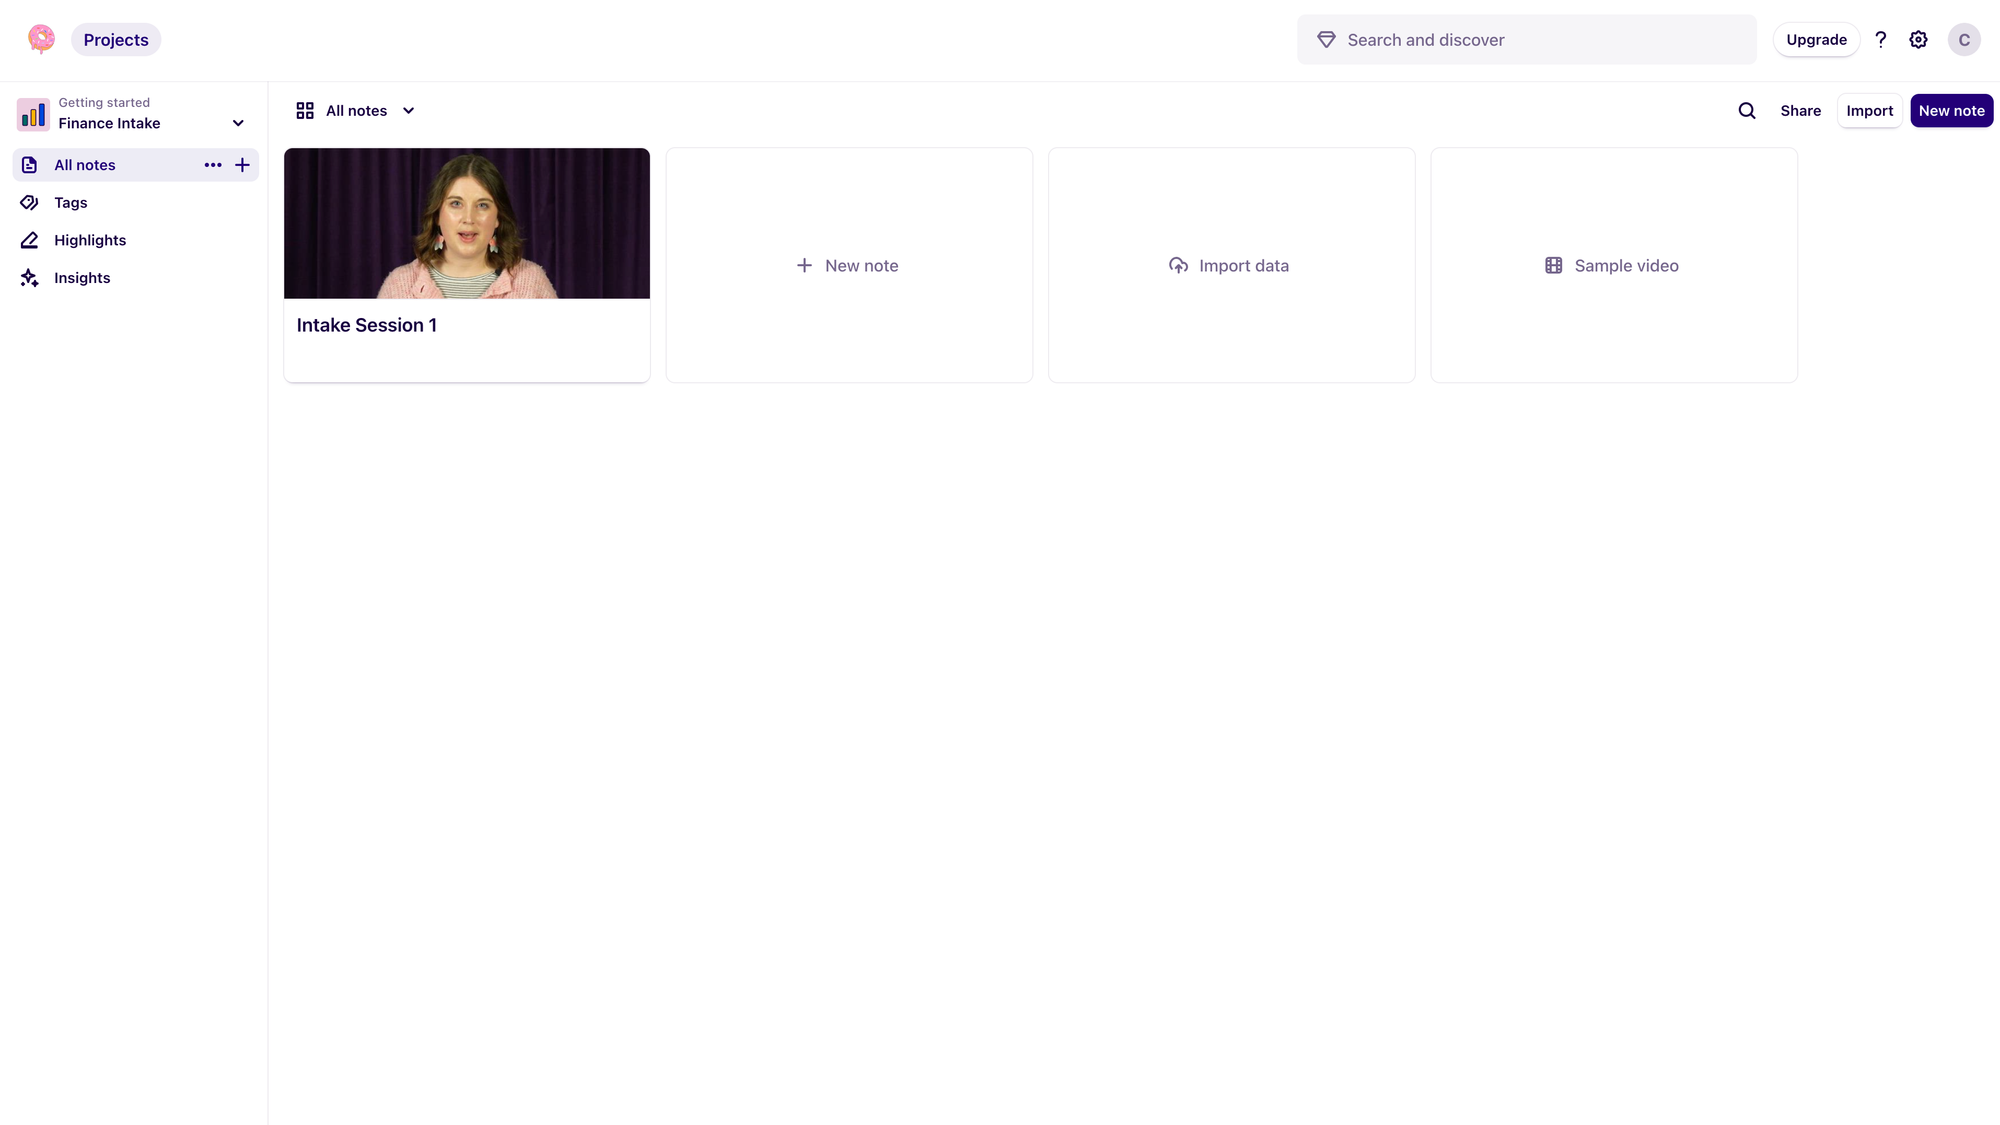This screenshot has height=1125, width=2000.
Task: Click the Tags sidebar icon
Action: pos(29,202)
